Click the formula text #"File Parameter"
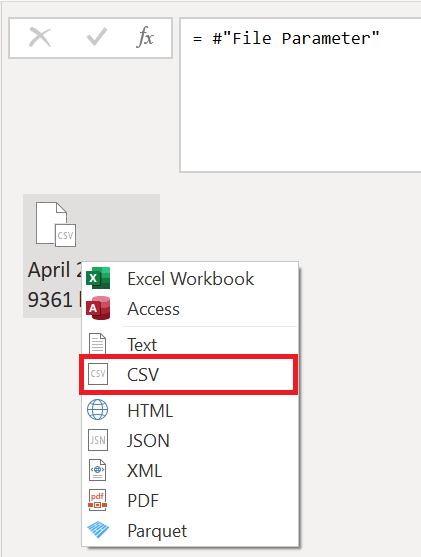This screenshot has width=421, height=557. [x=296, y=38]
